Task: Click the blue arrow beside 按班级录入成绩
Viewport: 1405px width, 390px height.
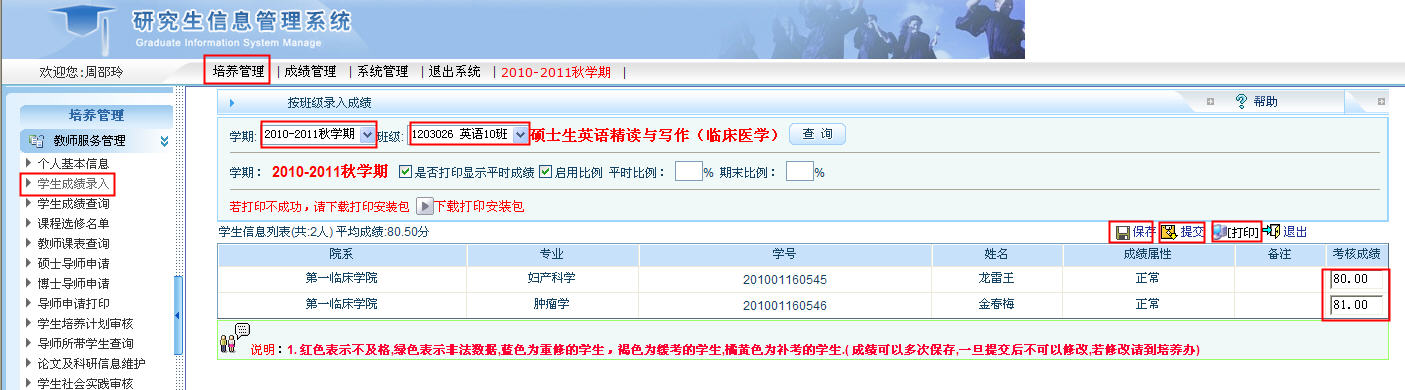Action: (232, 102)
